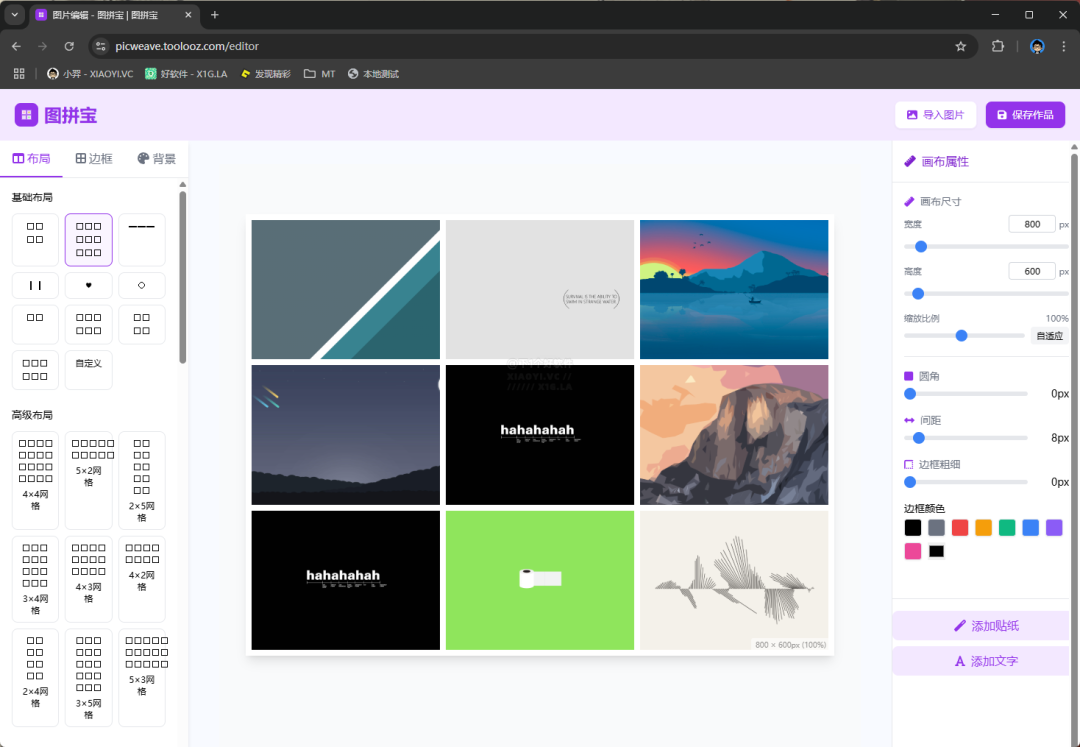The image size is (1080, 747).
Task: Open a new browser tab
Action: coord(215,14)
